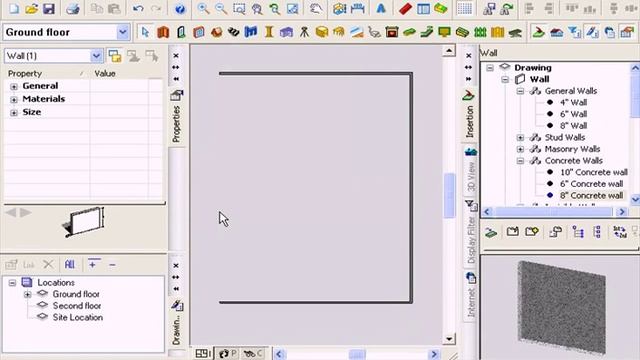Choose the arrow Select tool
640x360 pixels.
[145, 32]
